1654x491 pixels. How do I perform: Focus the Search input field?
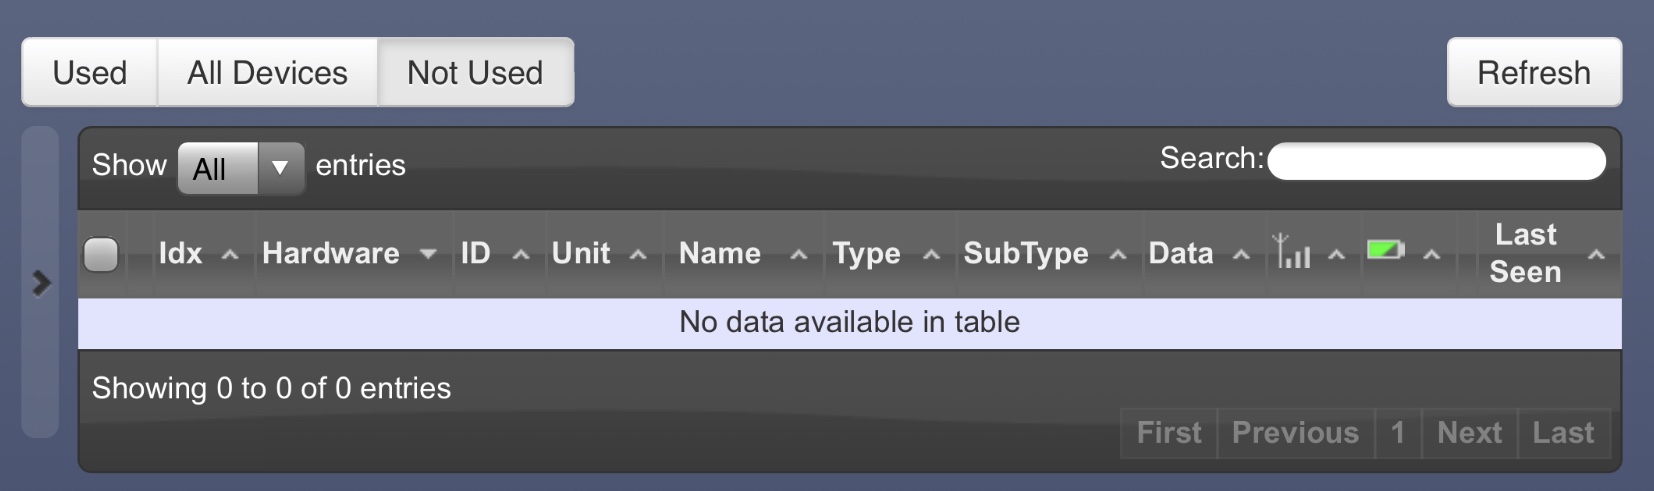[1436, 161]
